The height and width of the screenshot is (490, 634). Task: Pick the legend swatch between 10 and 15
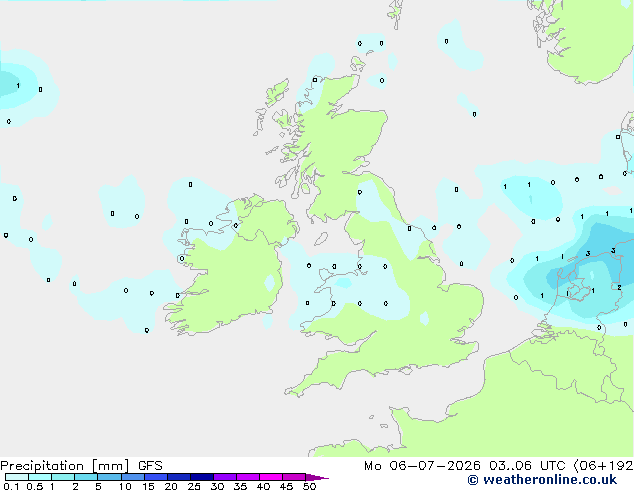click(x=132, y=477)
